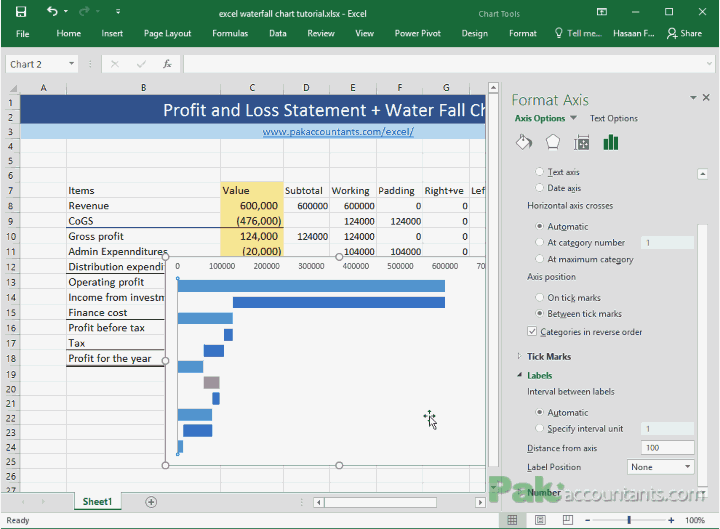Add a new sheet
Viewport: 720px width, 529px height.
coord(151,502)
